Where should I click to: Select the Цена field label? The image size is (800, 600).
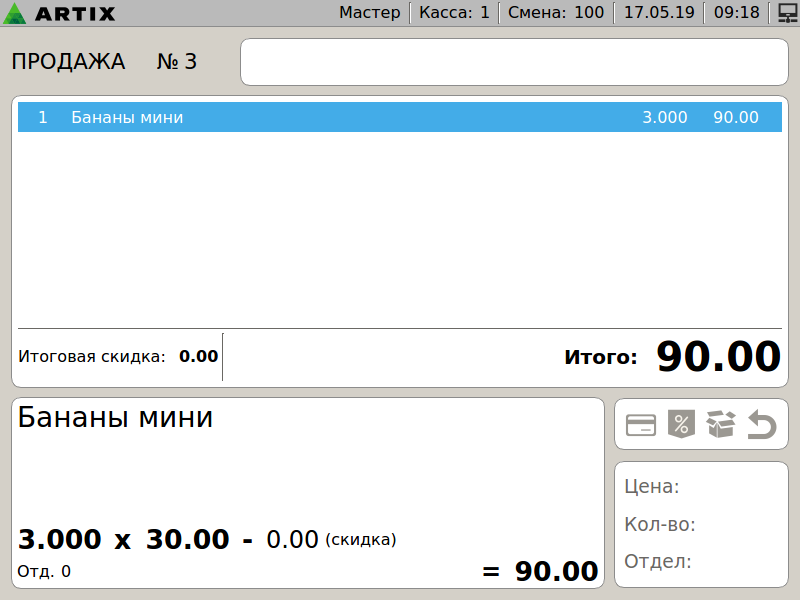[652, 486]
